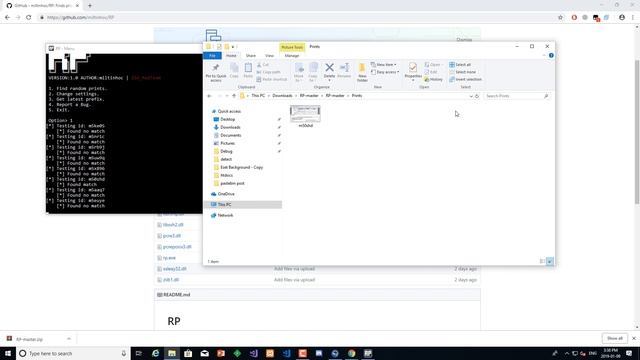
Task: Select Downloads in the navigation pane
Action: [x=230, y=127]
